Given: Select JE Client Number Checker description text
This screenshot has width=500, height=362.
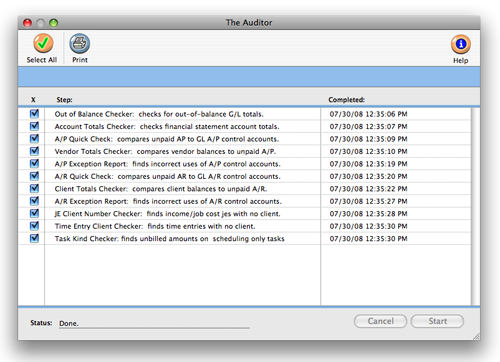Looking at the screenshot, I should click(167, 214).
